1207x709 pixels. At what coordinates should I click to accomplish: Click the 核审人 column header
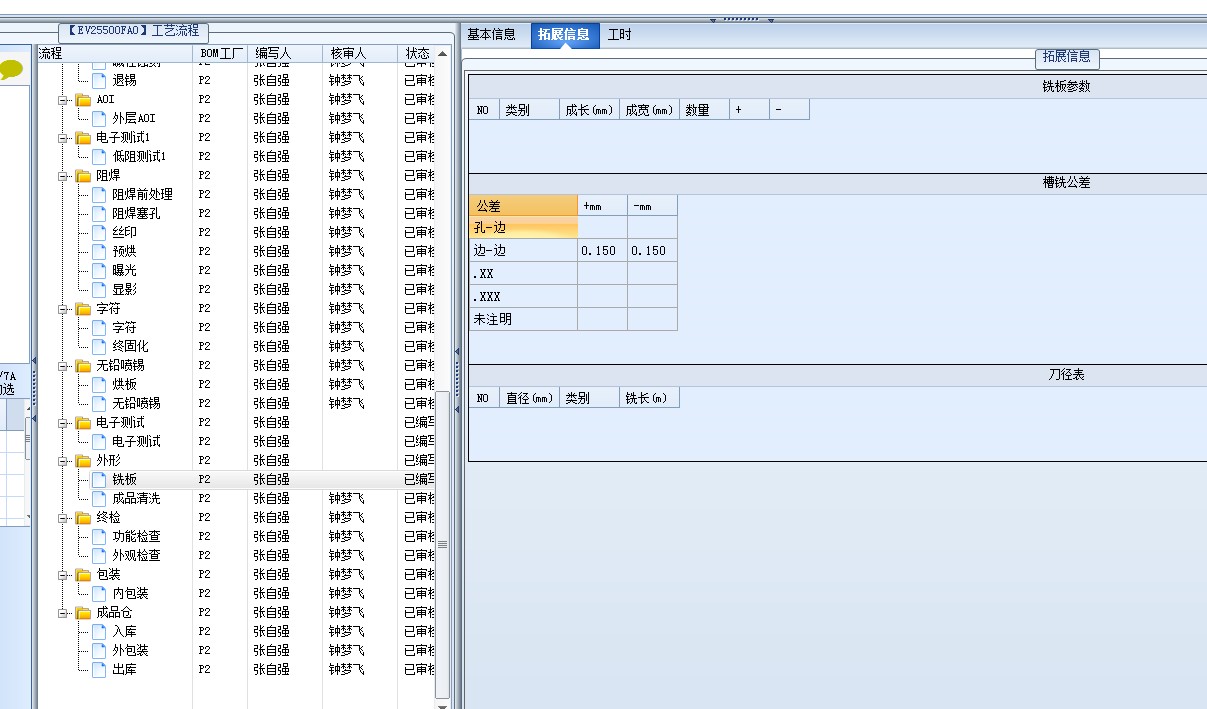click(360, 53)
